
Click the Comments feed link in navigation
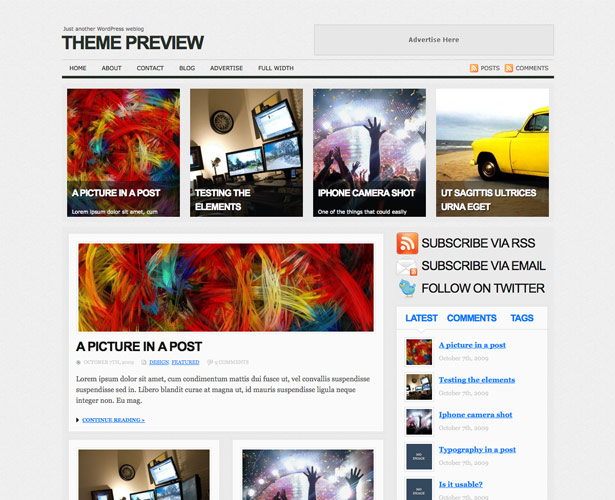532,68
